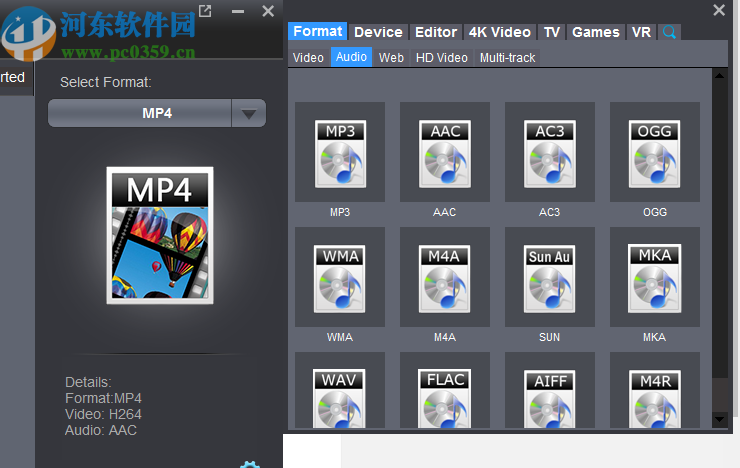
Task: Click the SUN label text
Action: pyautogui.click(x=549, y=337)
